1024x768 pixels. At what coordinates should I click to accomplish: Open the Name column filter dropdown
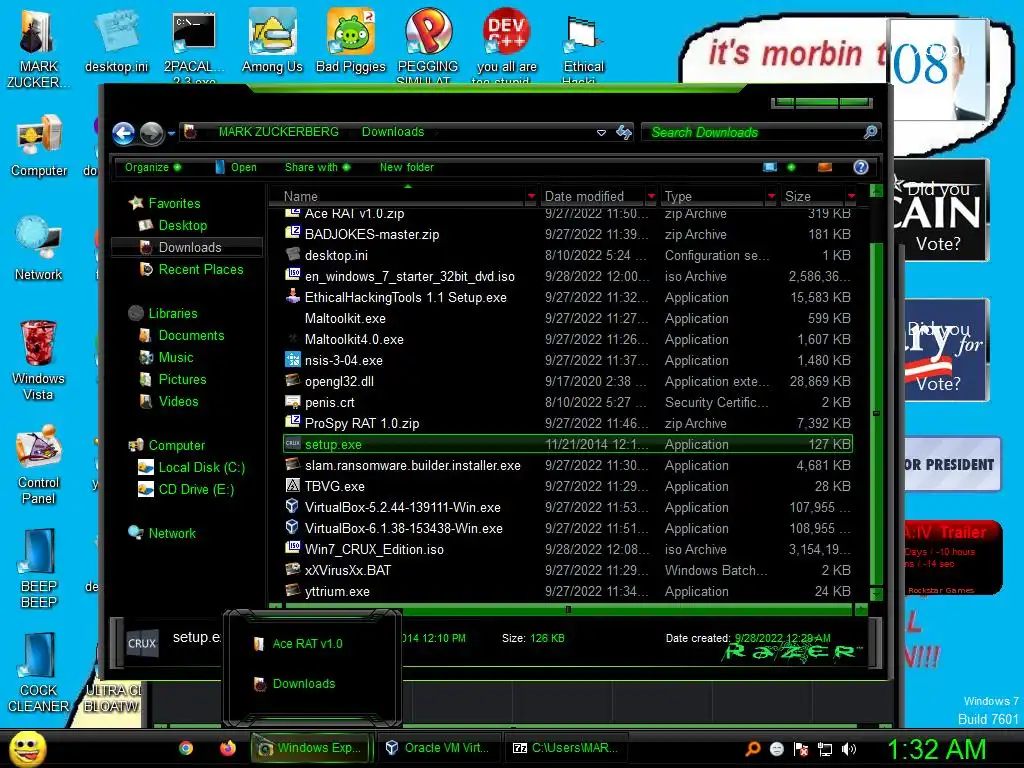point(531,196)
